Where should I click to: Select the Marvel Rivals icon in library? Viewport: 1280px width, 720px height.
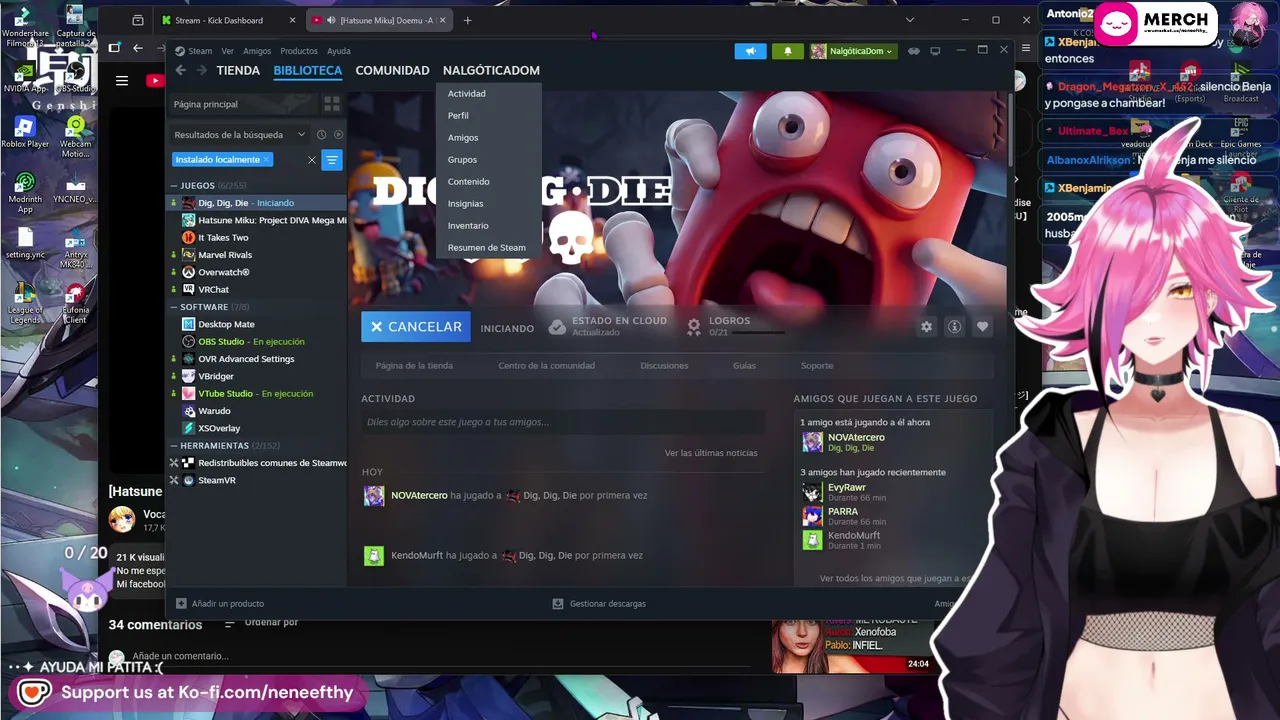188,255
